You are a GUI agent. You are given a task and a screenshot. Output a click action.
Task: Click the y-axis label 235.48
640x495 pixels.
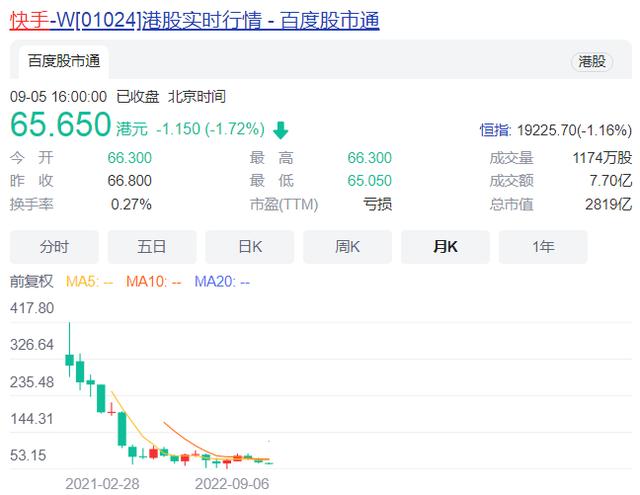pos(32,382)
